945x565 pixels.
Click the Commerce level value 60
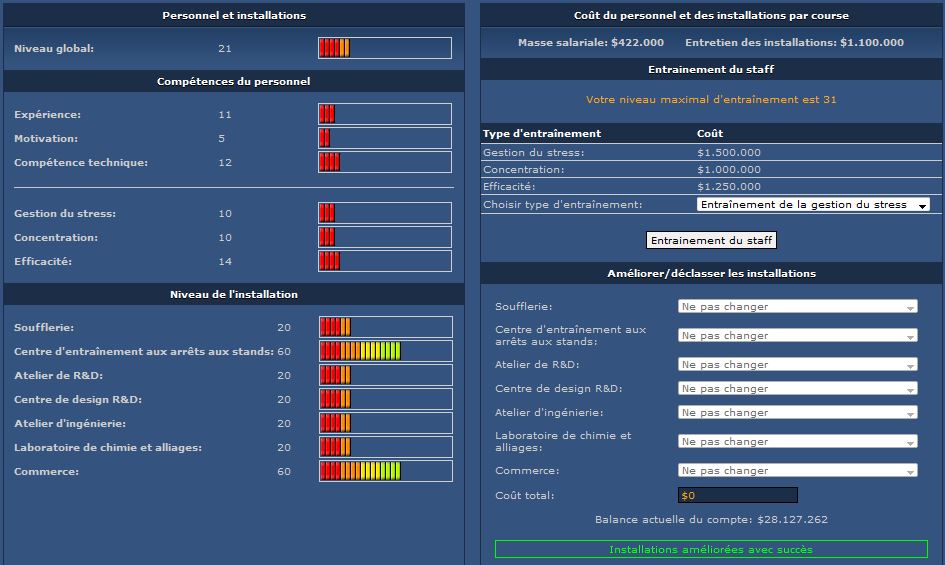tap(284, 472)
